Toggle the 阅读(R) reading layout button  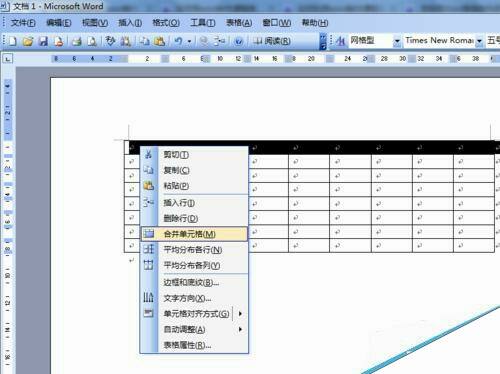pos(272,41)
